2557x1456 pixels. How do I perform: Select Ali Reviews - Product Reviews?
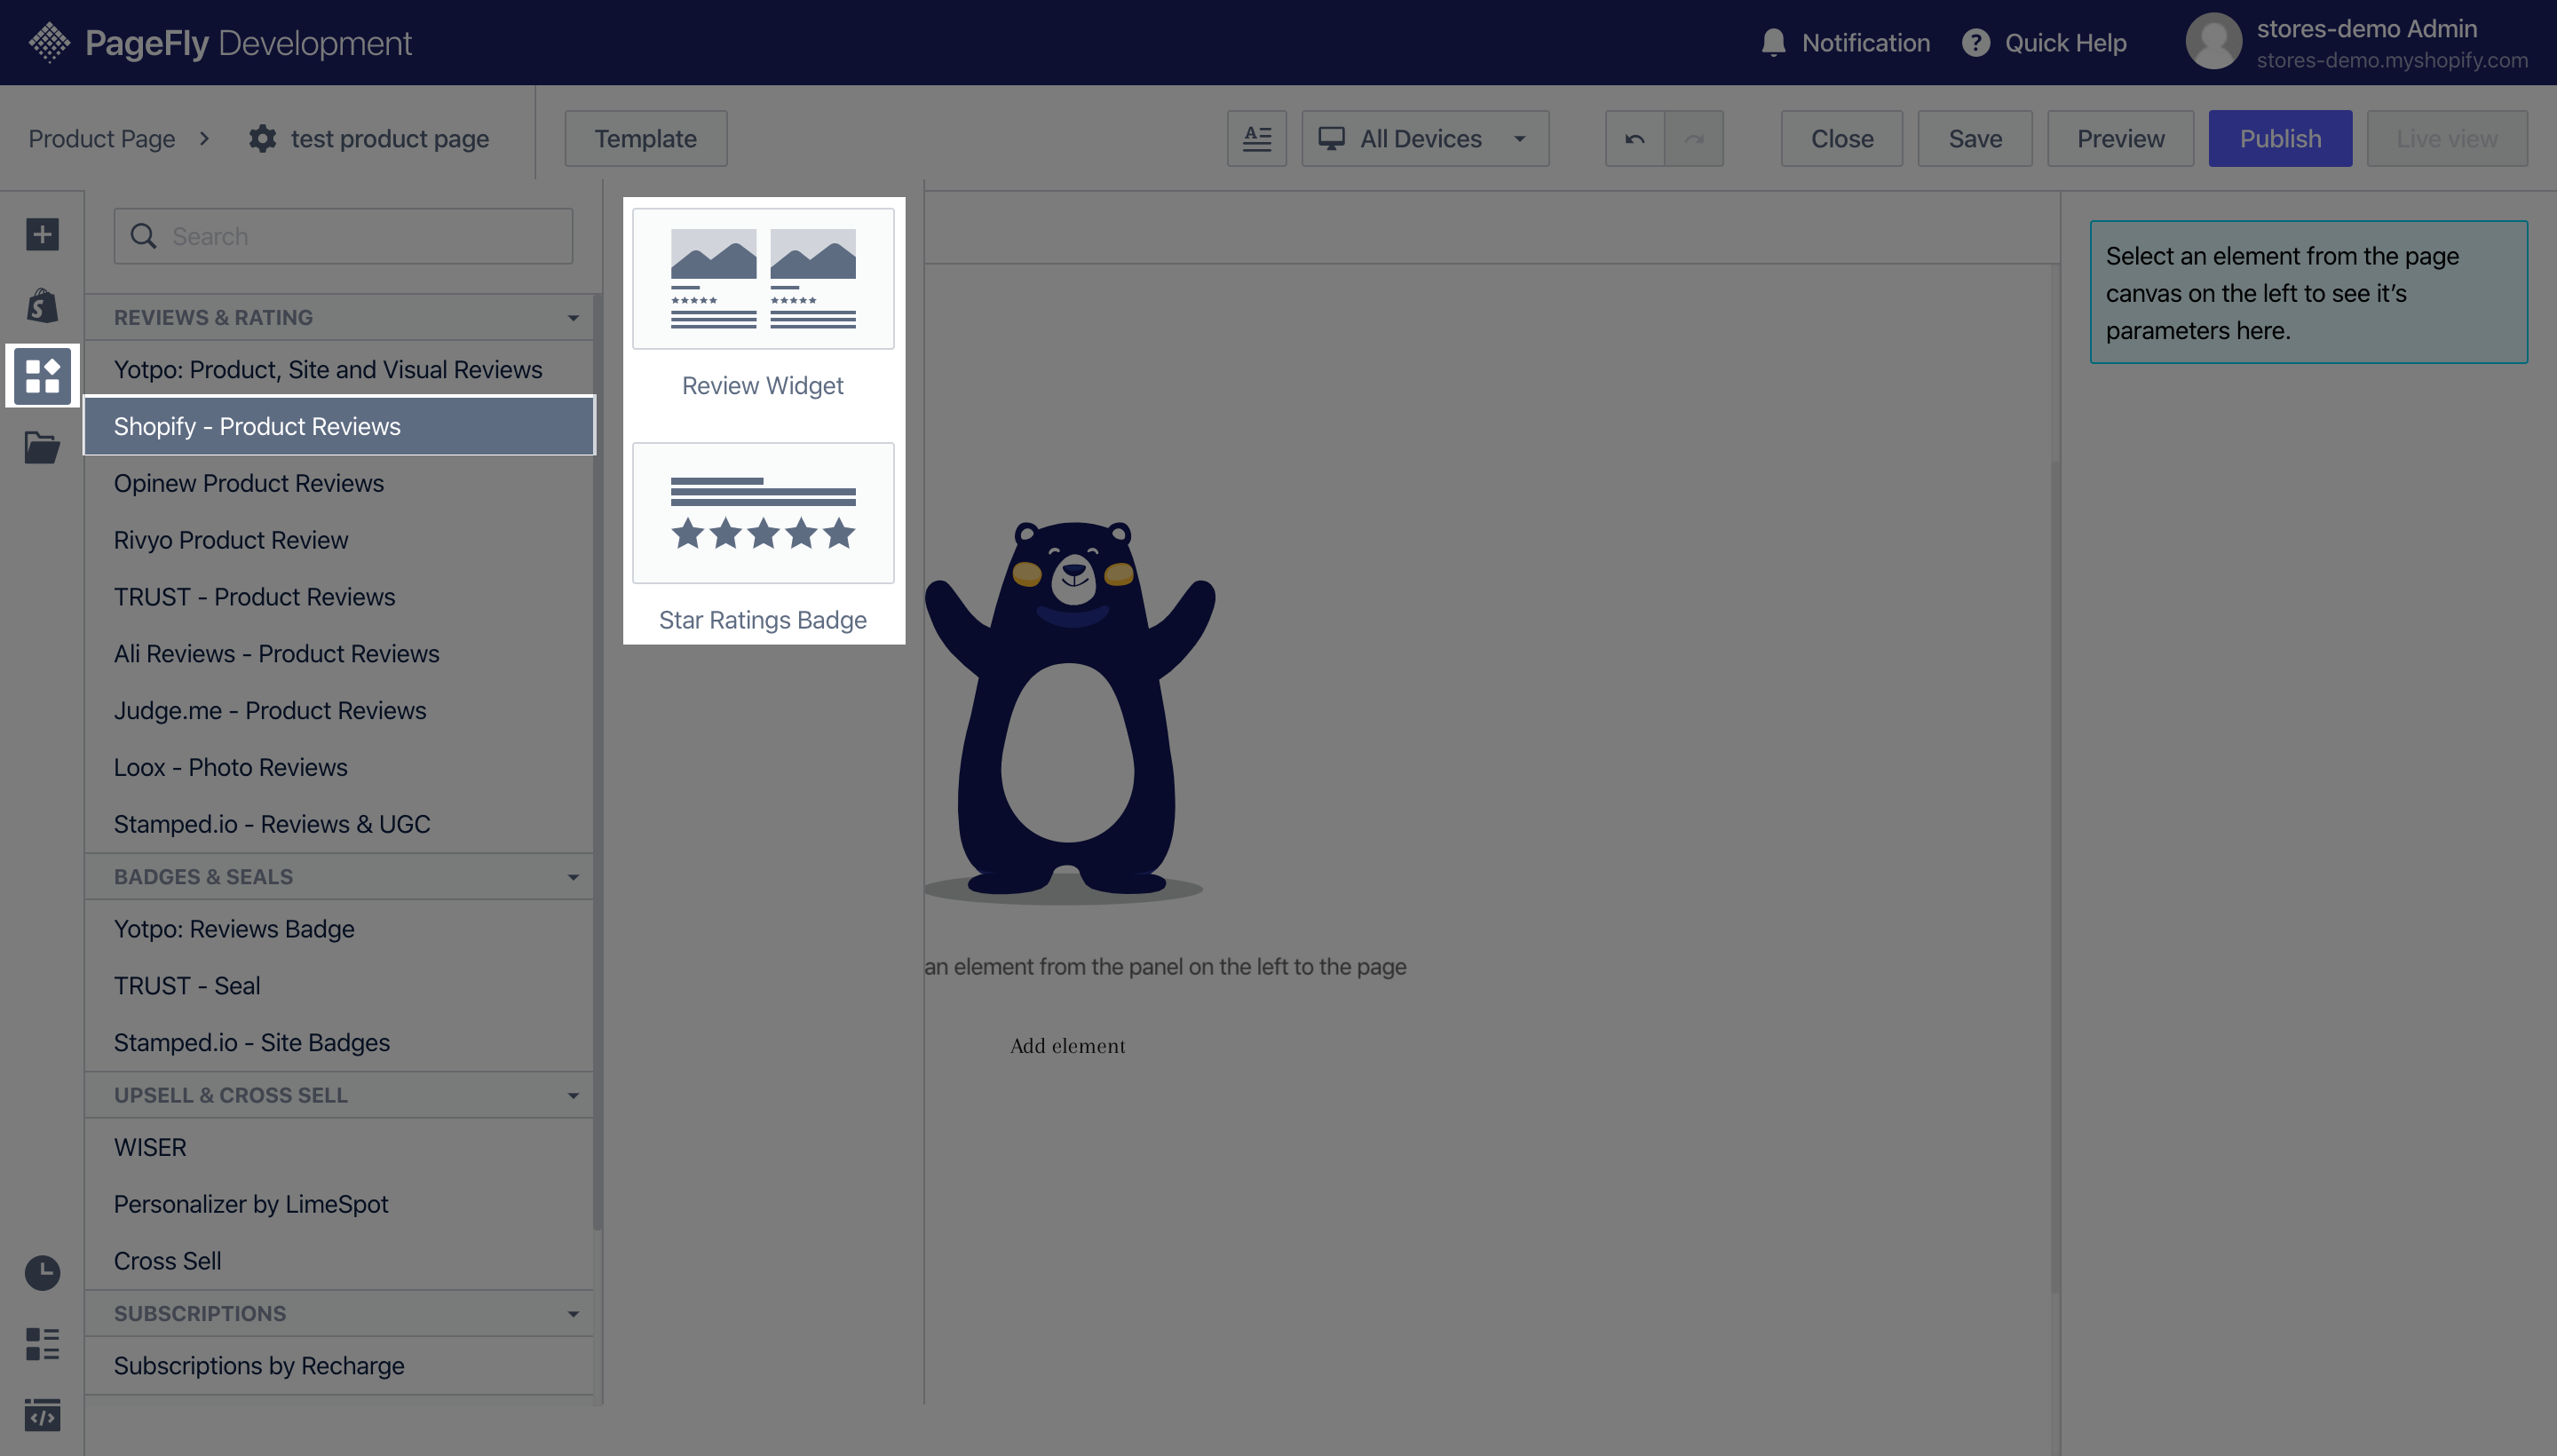coord(339,654)
